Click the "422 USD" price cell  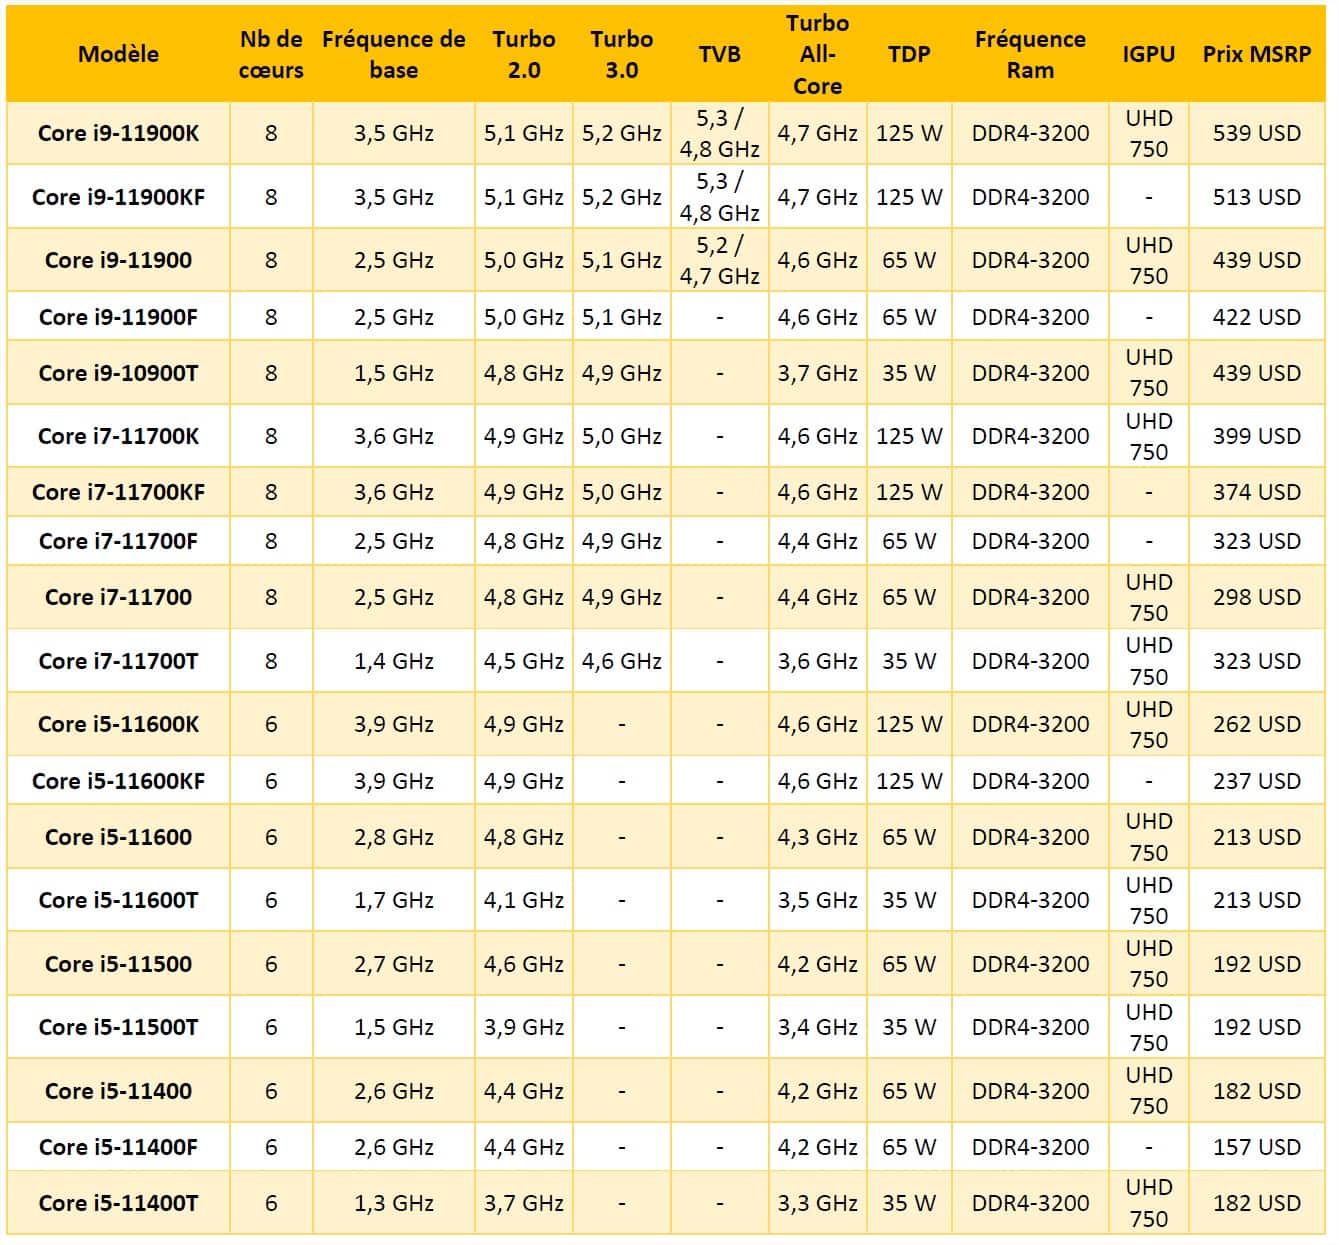[x=1257, y=317]
